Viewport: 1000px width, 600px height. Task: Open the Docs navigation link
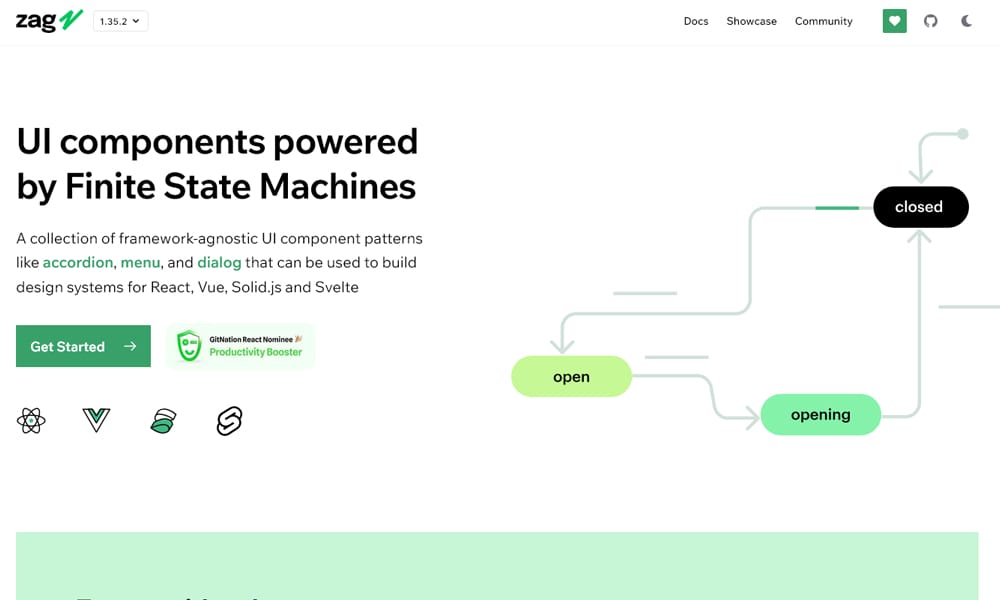696,21
